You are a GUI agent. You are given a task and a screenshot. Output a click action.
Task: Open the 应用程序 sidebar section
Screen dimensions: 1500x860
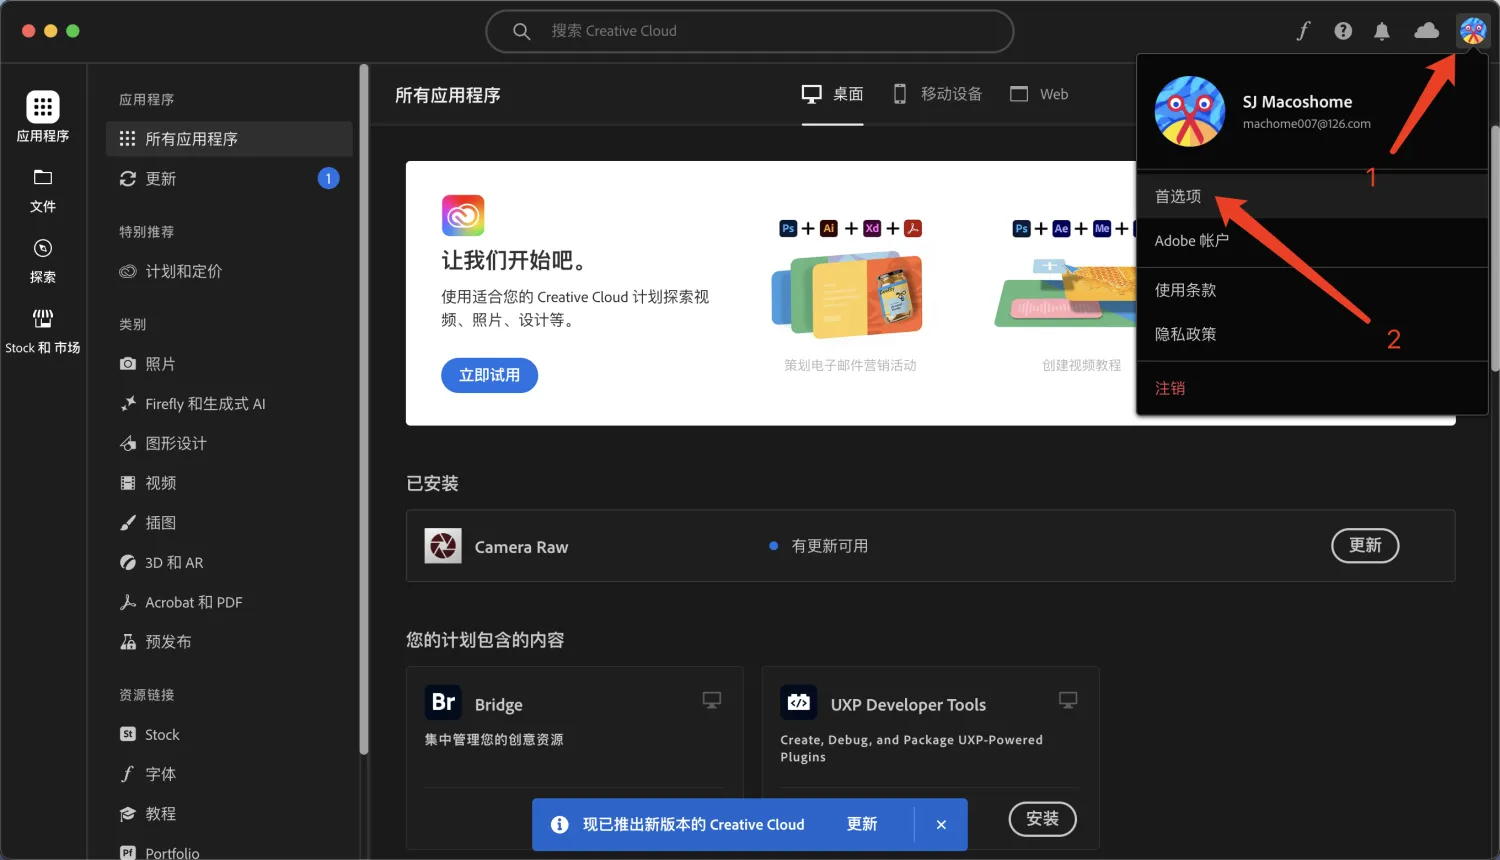tap(43, 117)
